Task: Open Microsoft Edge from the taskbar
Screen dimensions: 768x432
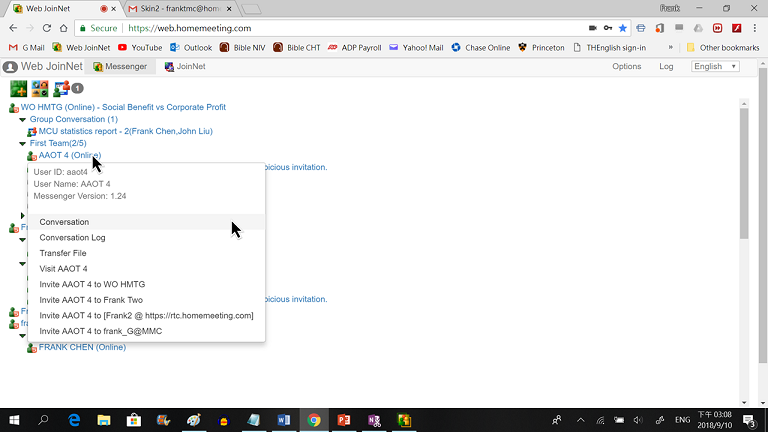Action: coord(73,420)
